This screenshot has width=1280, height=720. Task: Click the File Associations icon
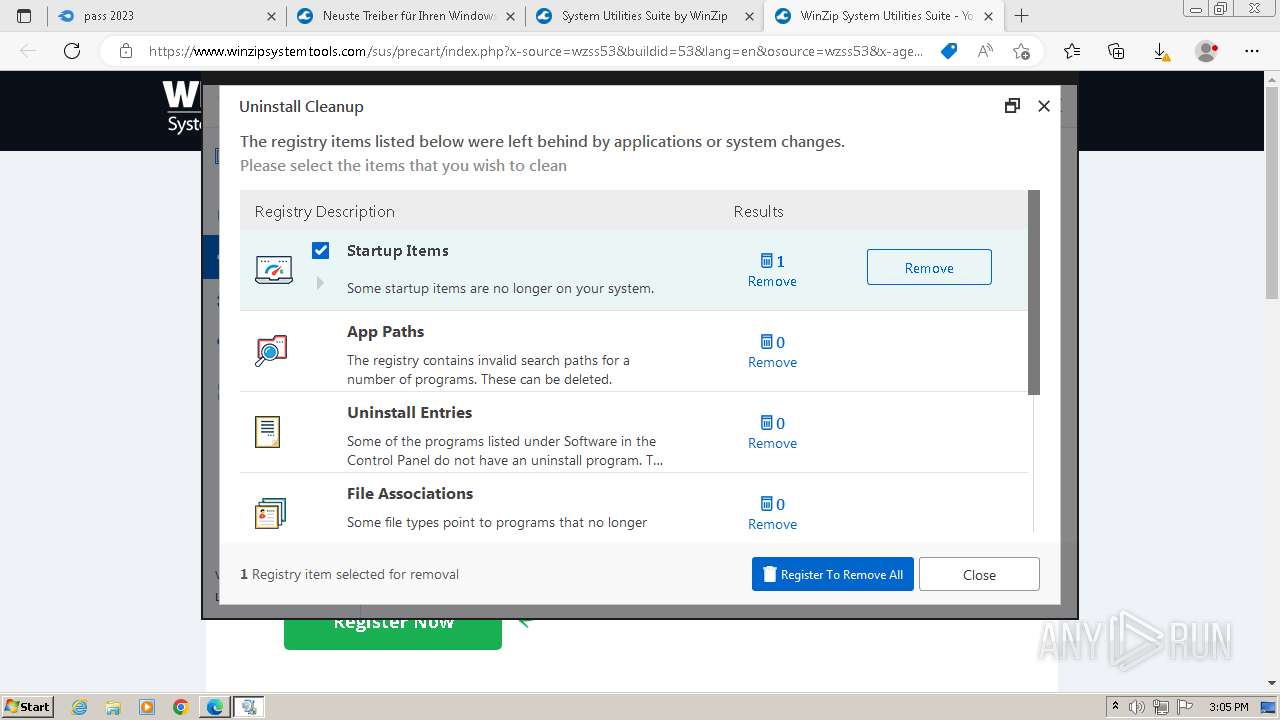270,513
